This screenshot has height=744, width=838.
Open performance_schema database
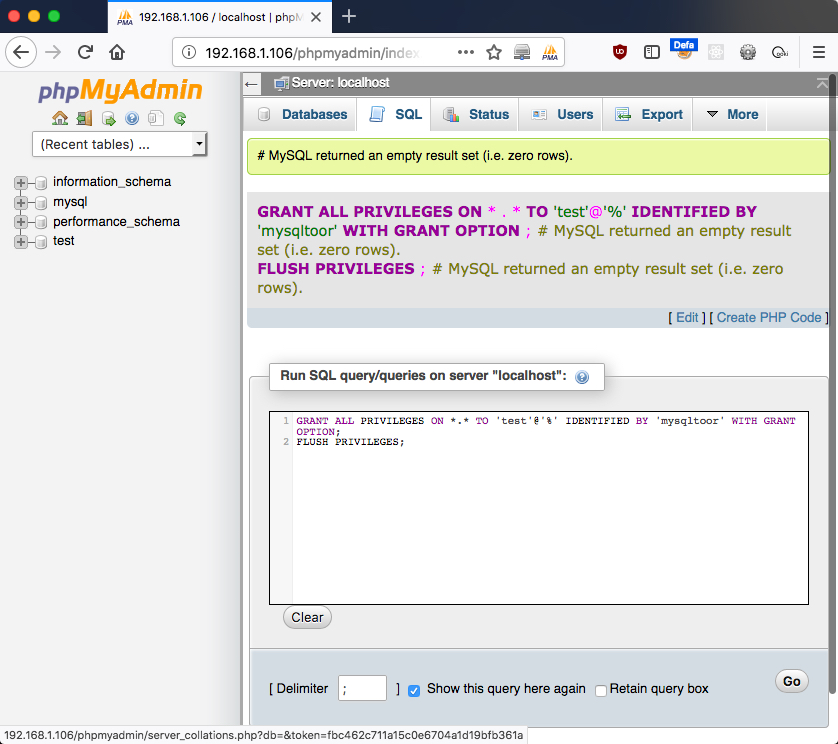click(116, 221)
